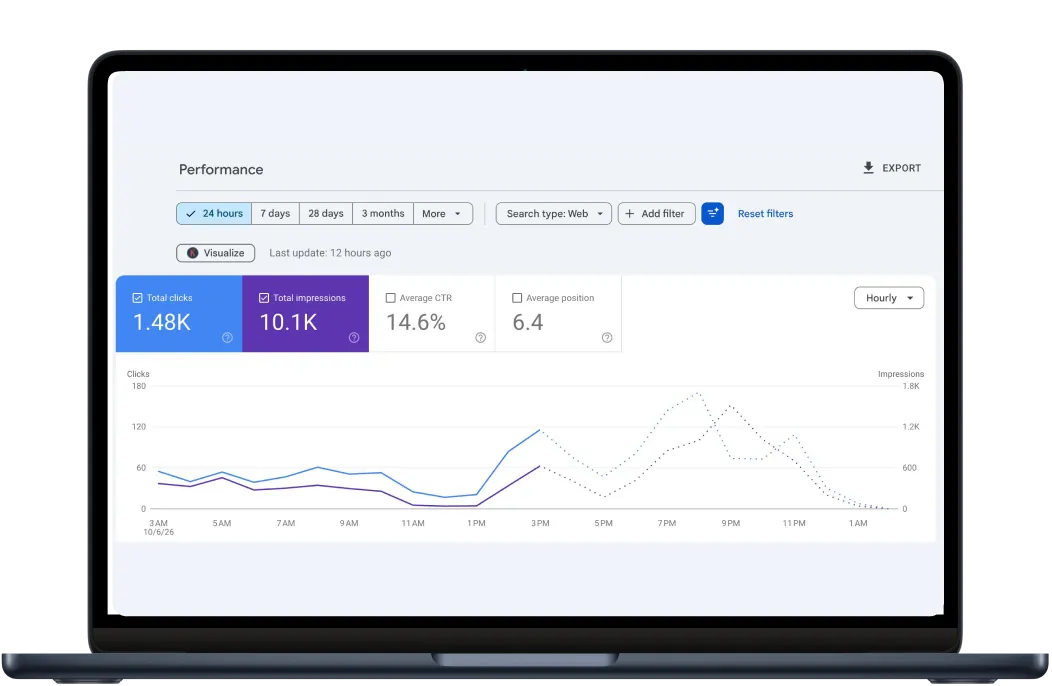Click the round icon inside Visualize button
This screenshot has width=1052, height=686.
(x=193, y=253)
